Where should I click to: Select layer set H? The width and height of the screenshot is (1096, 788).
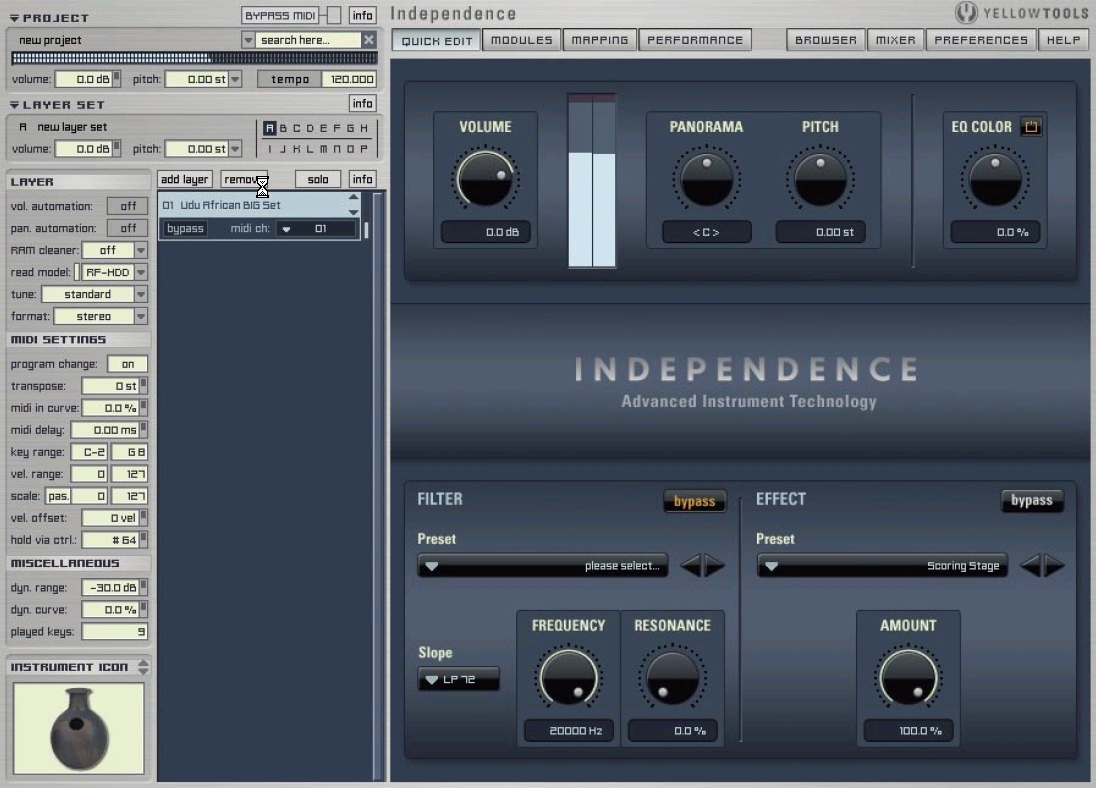[x=363, y=128]
